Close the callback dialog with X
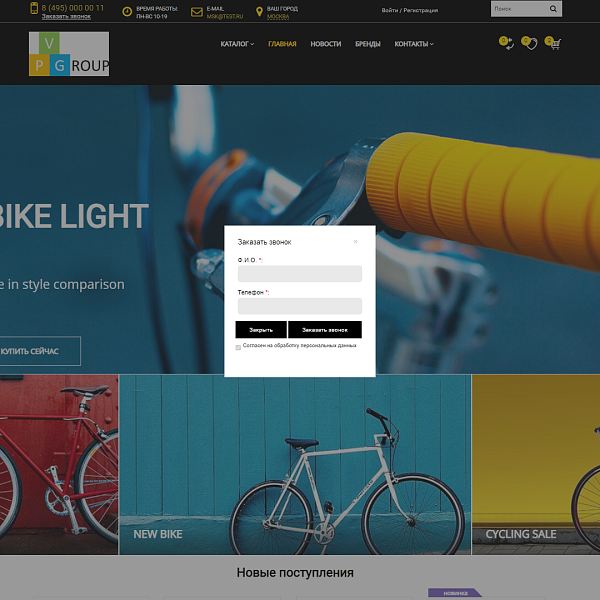600x600 pixels. point(355,242)
